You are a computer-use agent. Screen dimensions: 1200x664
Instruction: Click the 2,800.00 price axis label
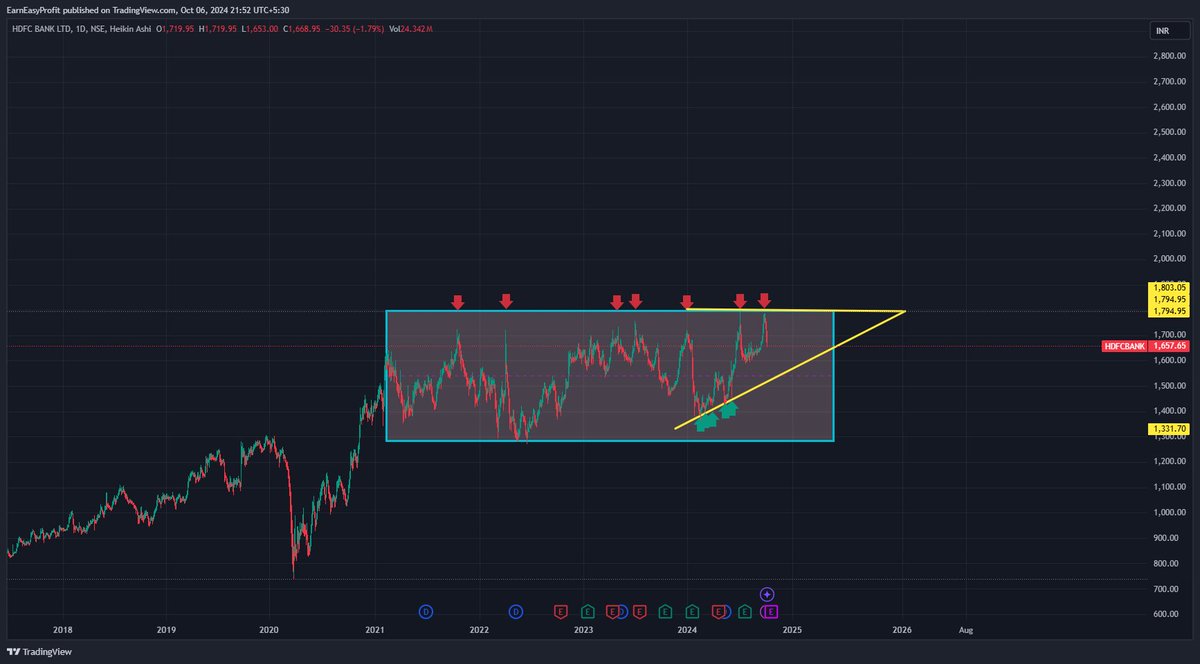click(1168, 56)
